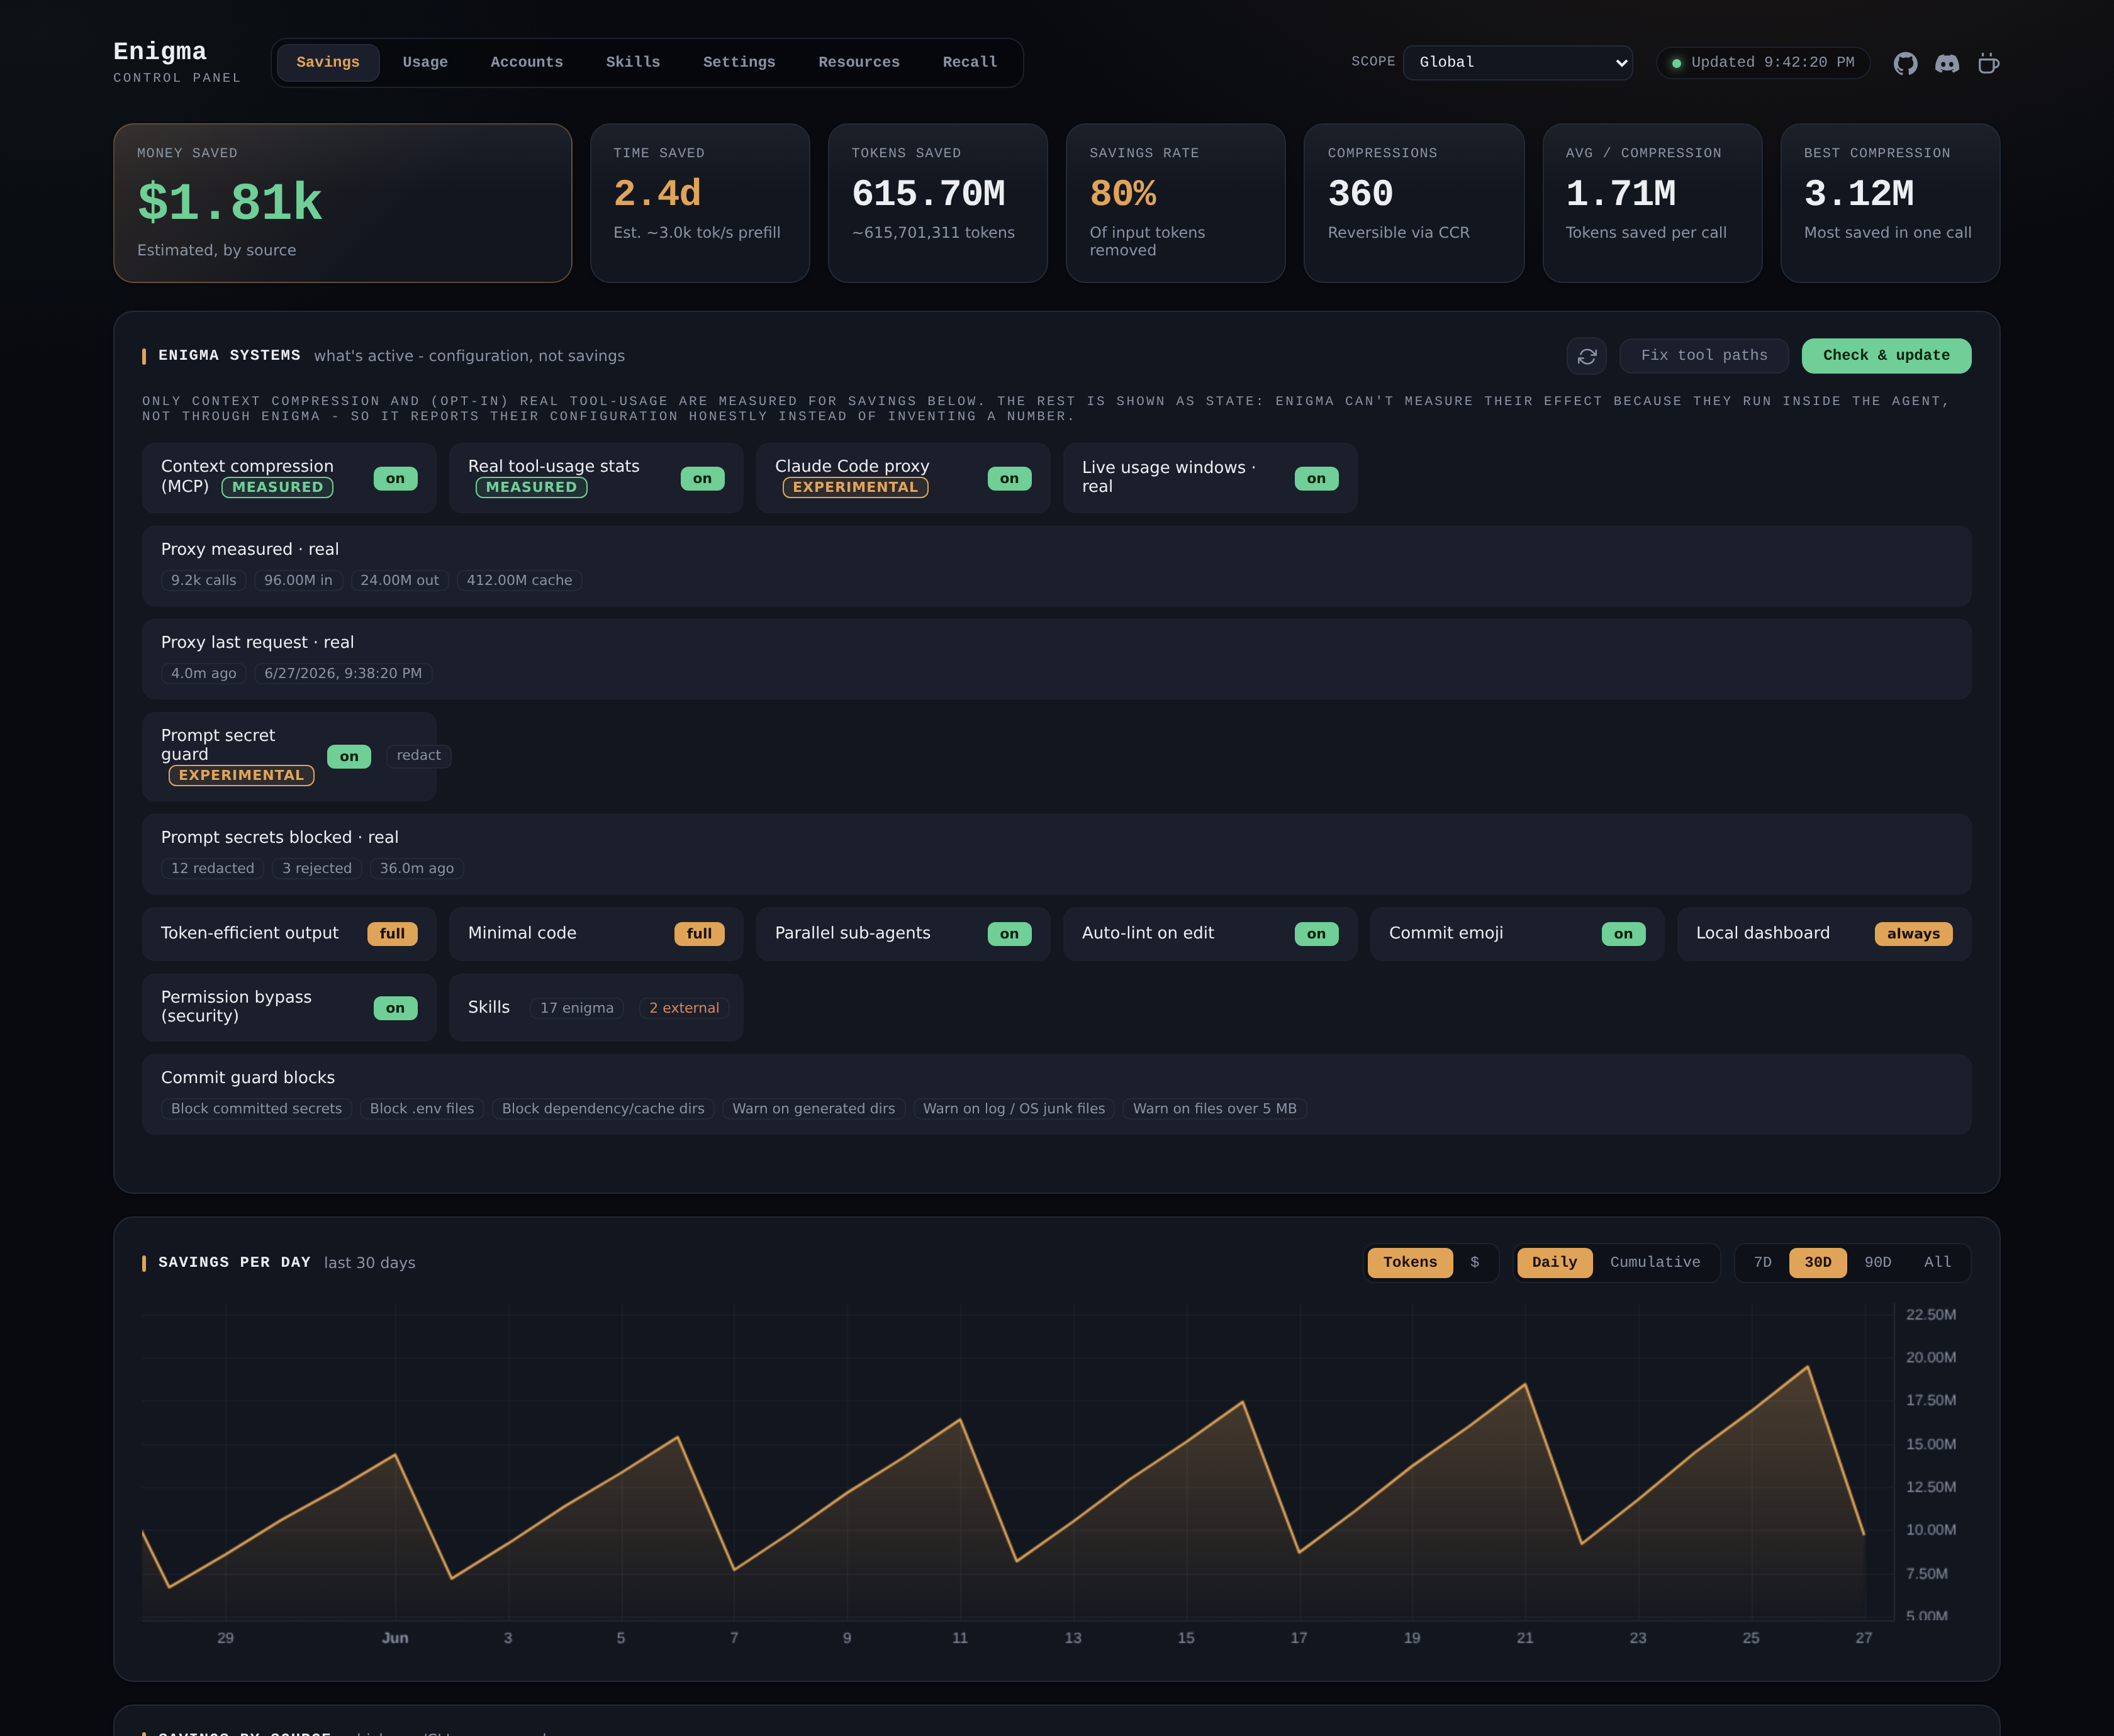Go to the Skills tab
The width and height of the screenshot is (2114, 1736).
633,62
